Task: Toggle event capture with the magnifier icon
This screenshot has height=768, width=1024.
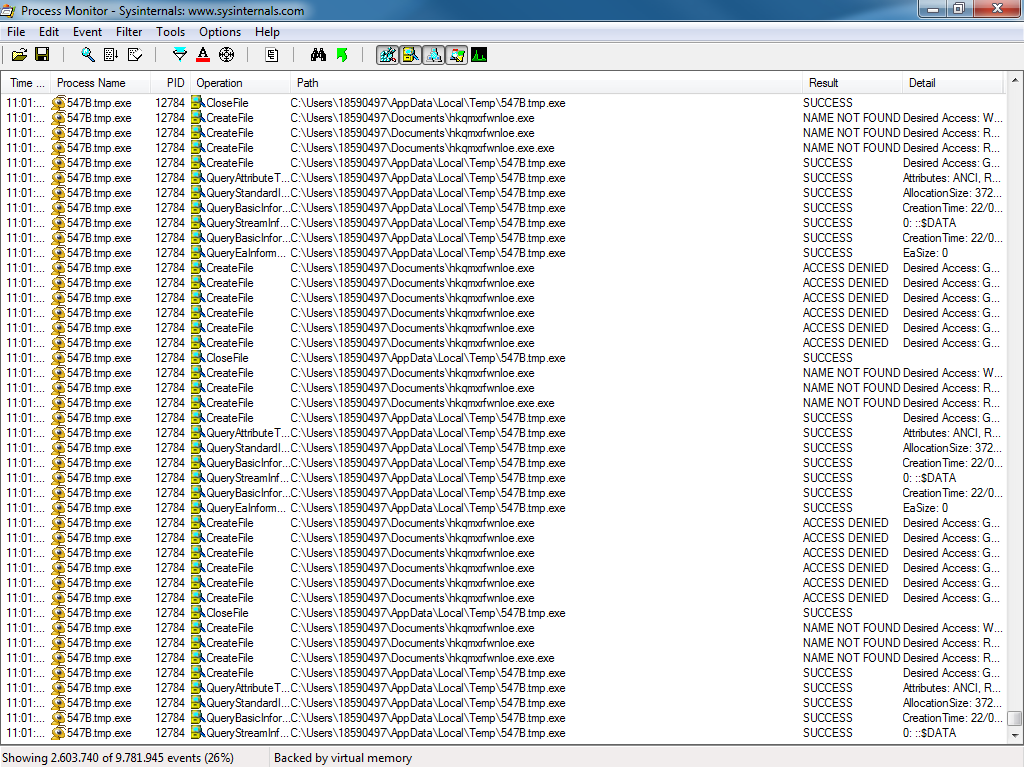Action: (88, 55)
